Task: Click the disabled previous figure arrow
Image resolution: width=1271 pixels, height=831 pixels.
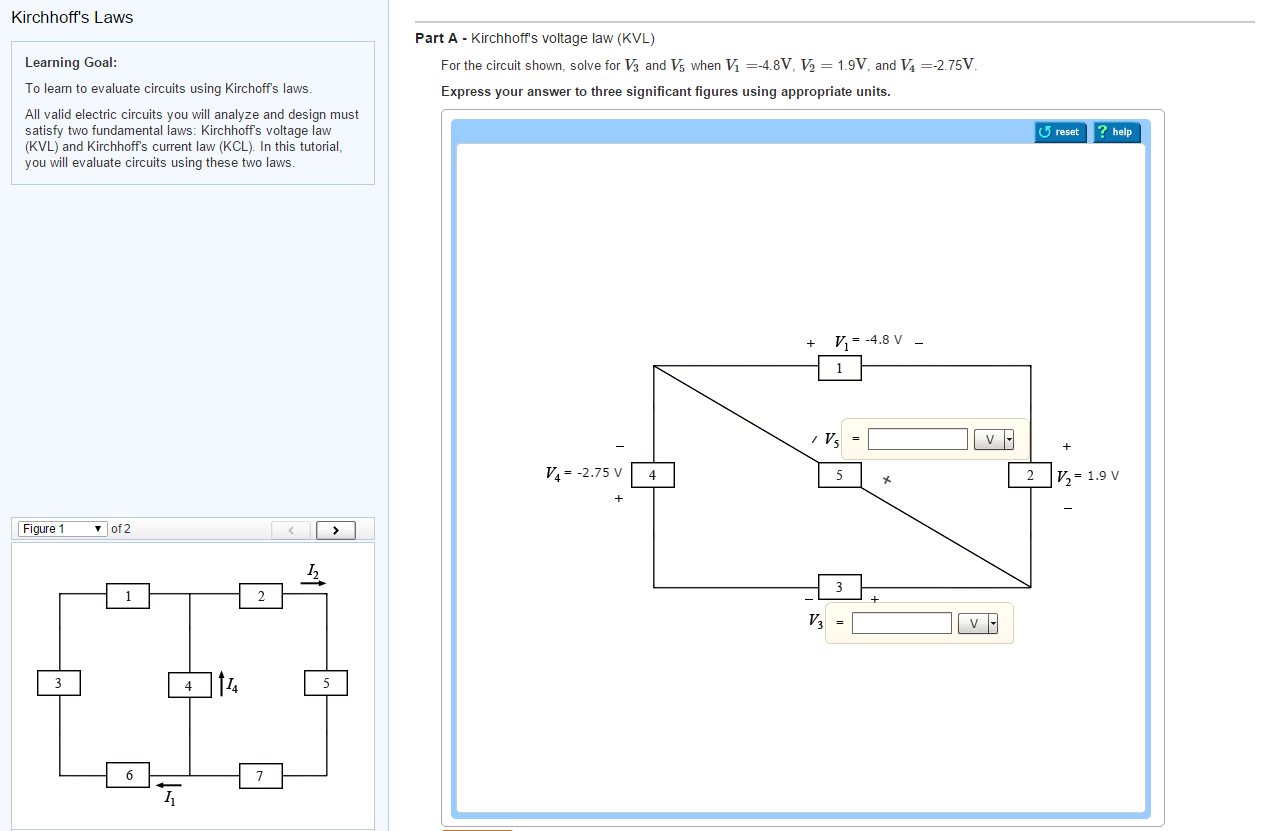Action: point(290,529)
